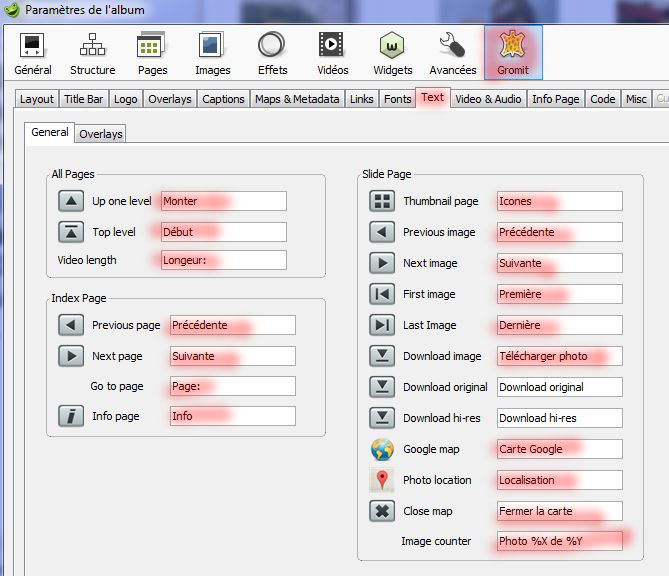Open the Vidéos settings section
Screen dimensions: 669x576
[x=332, y=53]
